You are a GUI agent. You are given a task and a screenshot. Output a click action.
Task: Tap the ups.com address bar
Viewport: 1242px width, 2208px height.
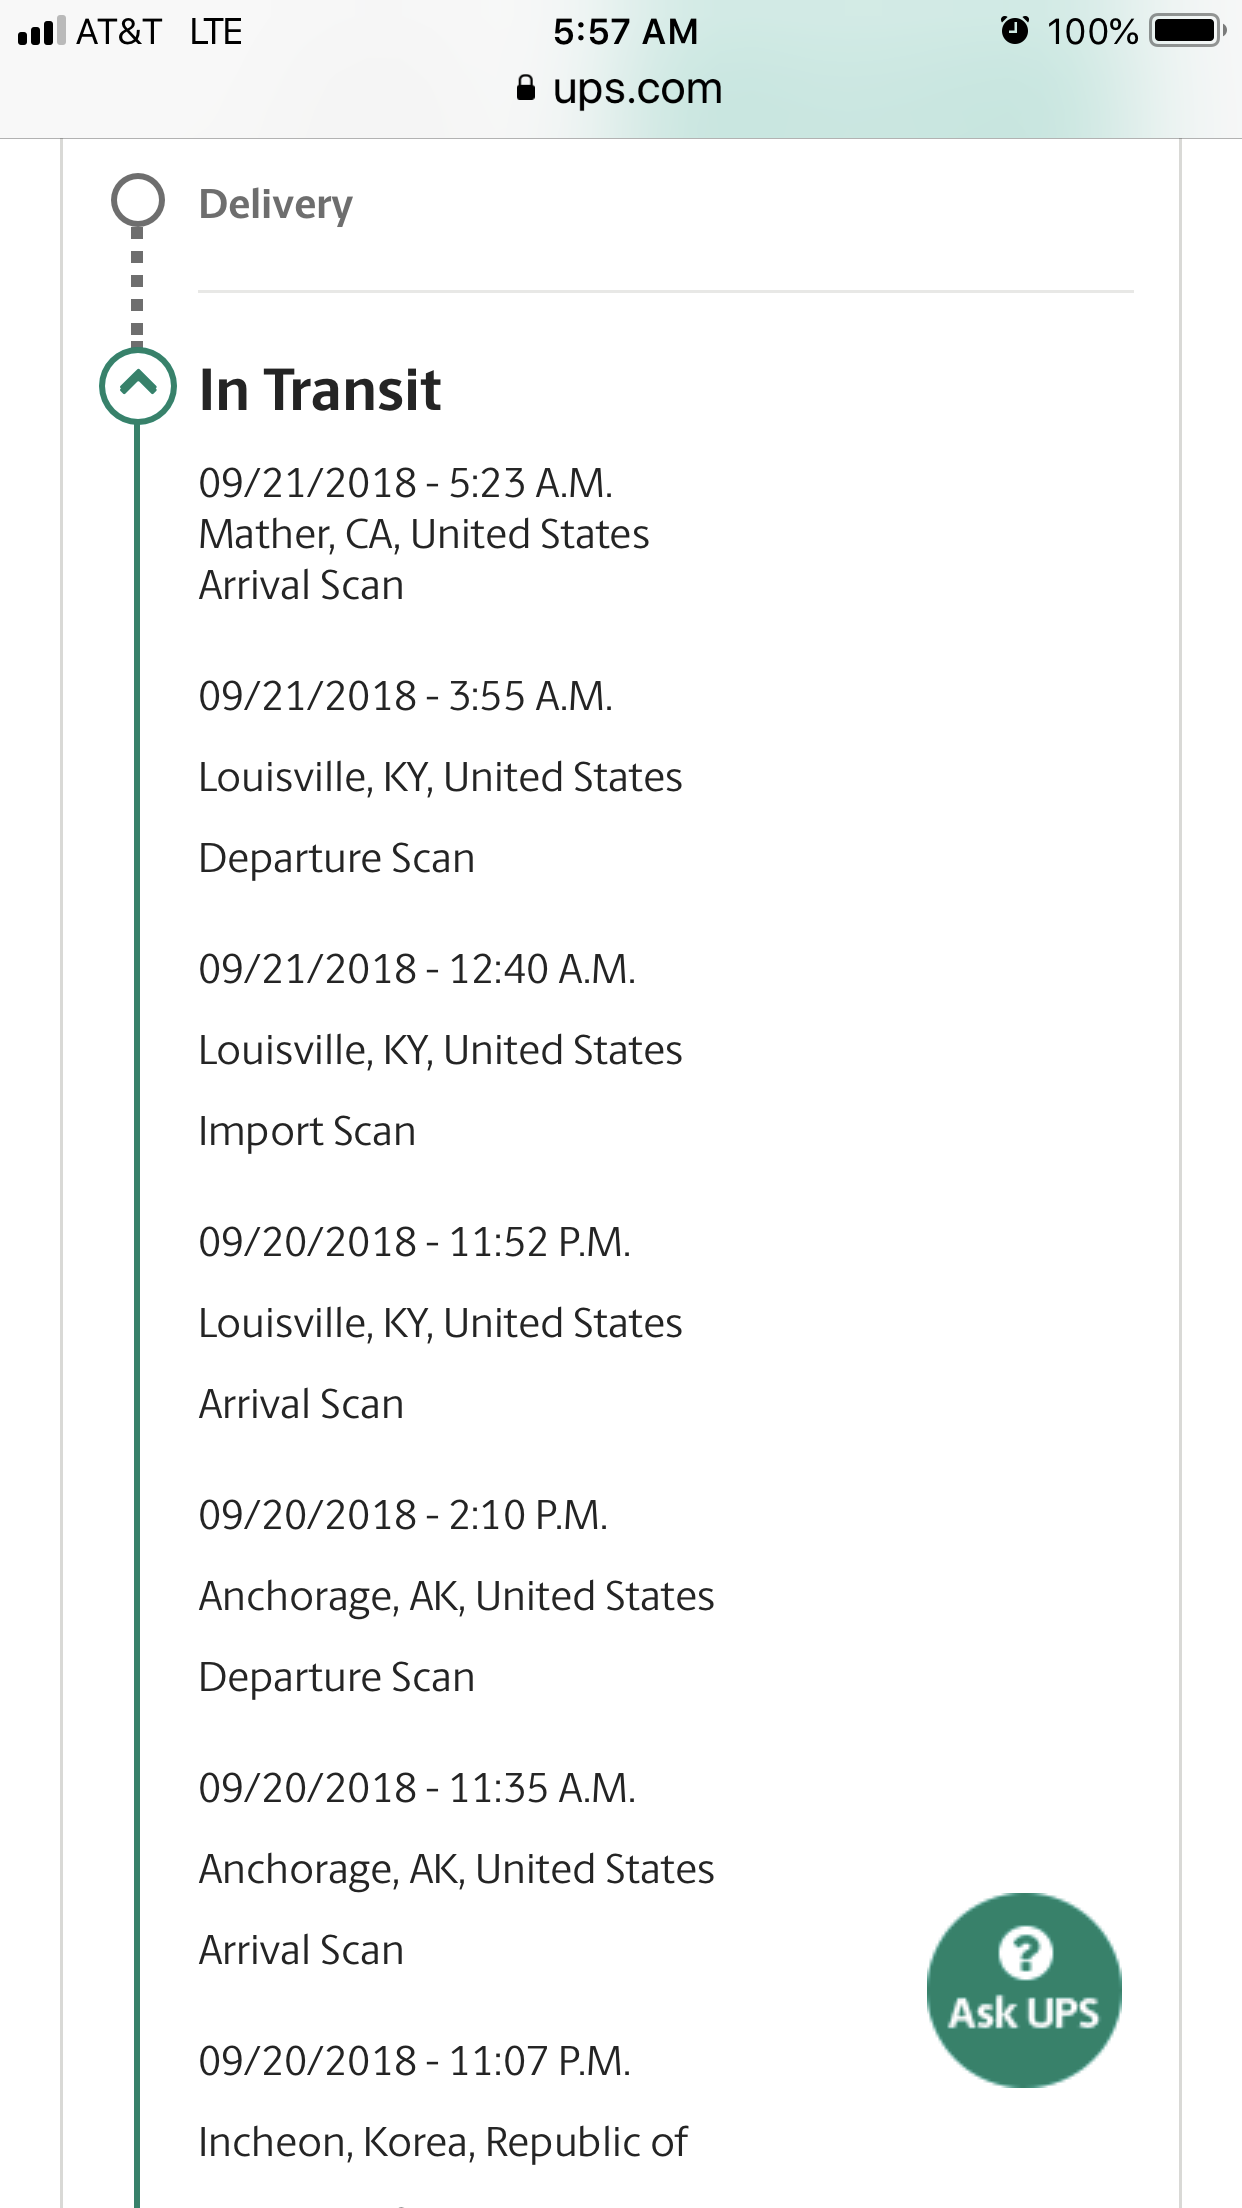pyautogui.click(x=636, y=89)
